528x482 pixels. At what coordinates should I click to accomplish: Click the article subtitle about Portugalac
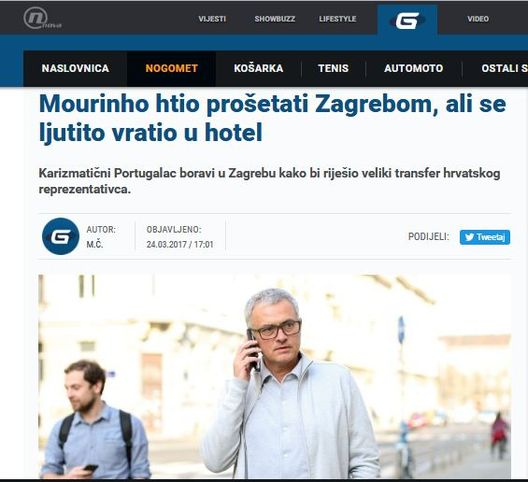[x=269, y=181]
